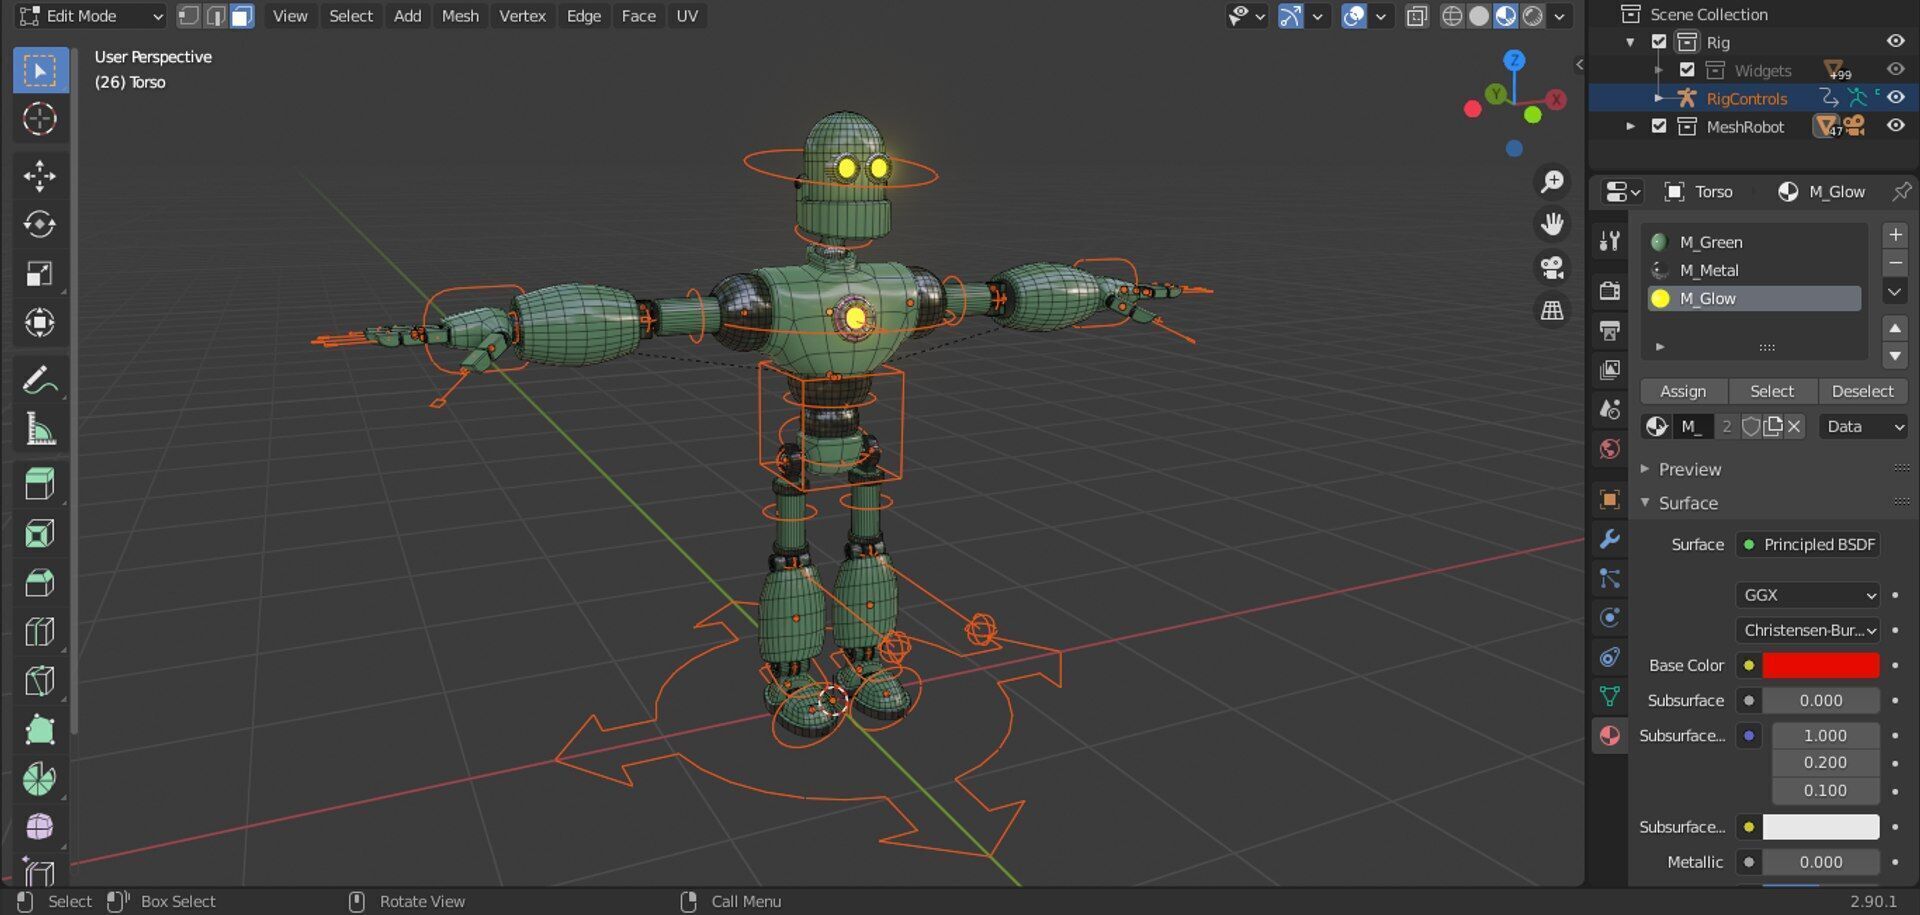Screen dimensions: 1920x915
Task: Expand the MeshRobot collection tree
Action: tap(1631, 126)
